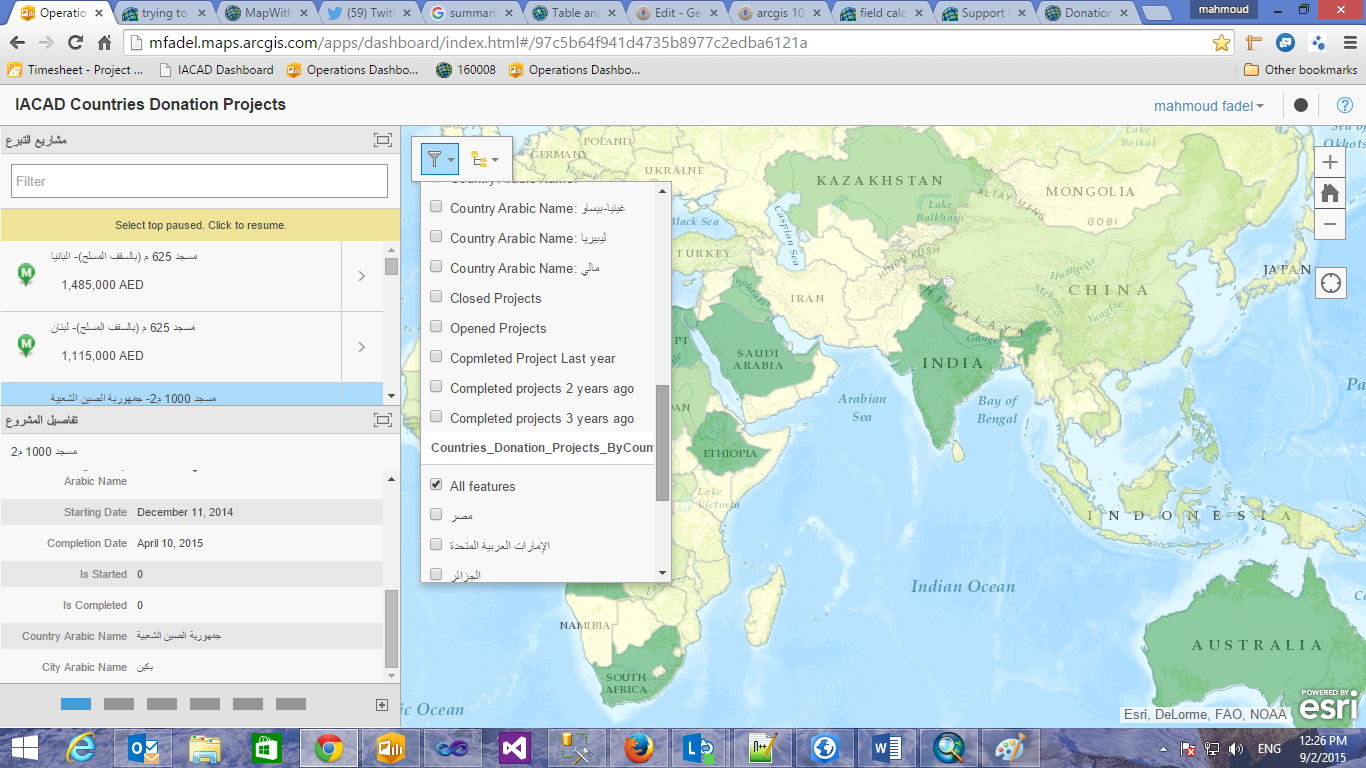Return map to home extent
The image size is (1366, 768).
1330,194
